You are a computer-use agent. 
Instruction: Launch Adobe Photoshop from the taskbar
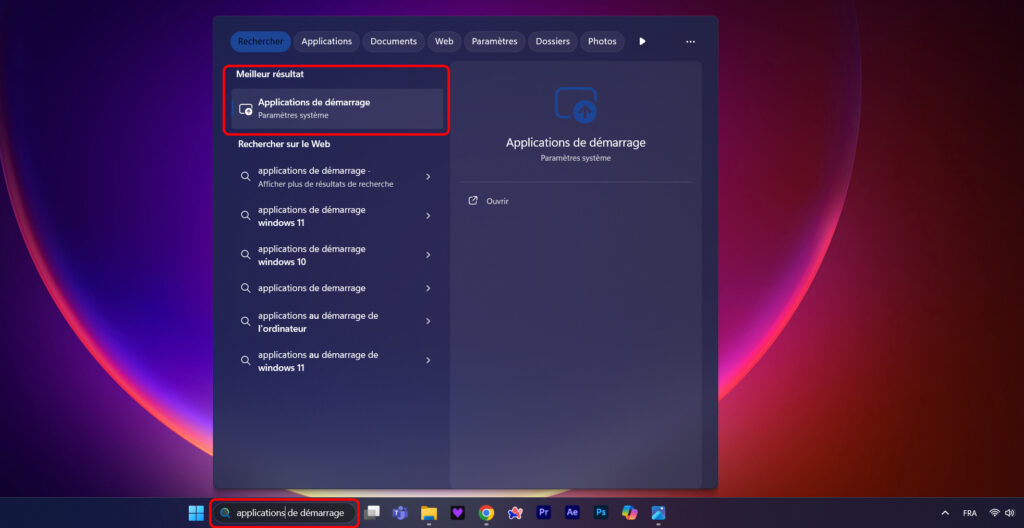point(601,513)
